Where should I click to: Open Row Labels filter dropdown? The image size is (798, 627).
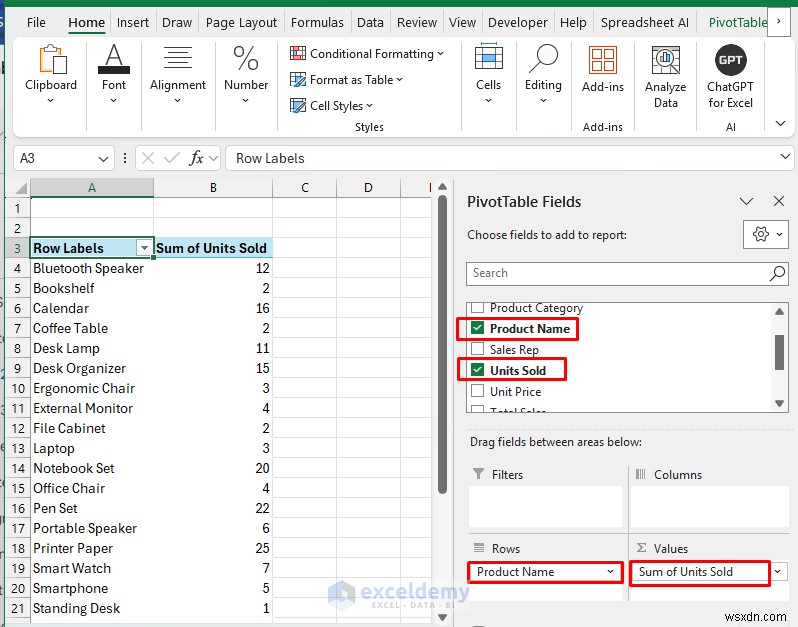click(x=145, y=248)
